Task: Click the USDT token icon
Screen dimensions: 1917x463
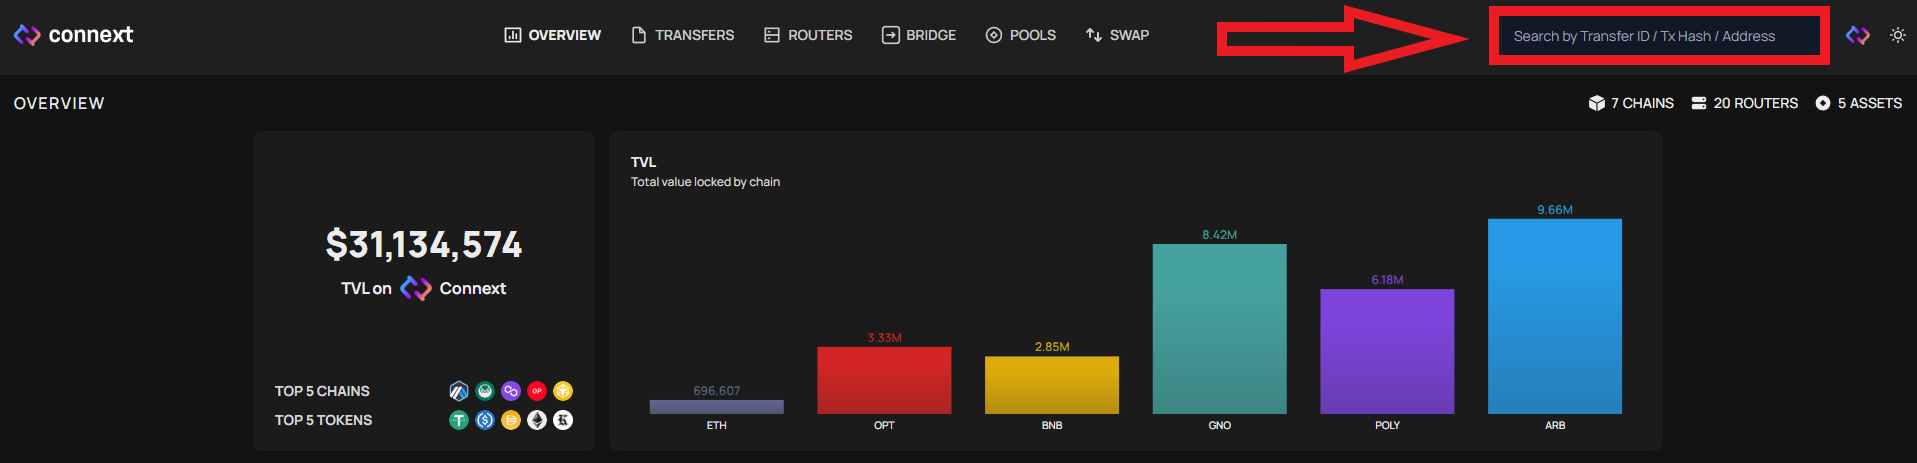Action: (459, 420)
